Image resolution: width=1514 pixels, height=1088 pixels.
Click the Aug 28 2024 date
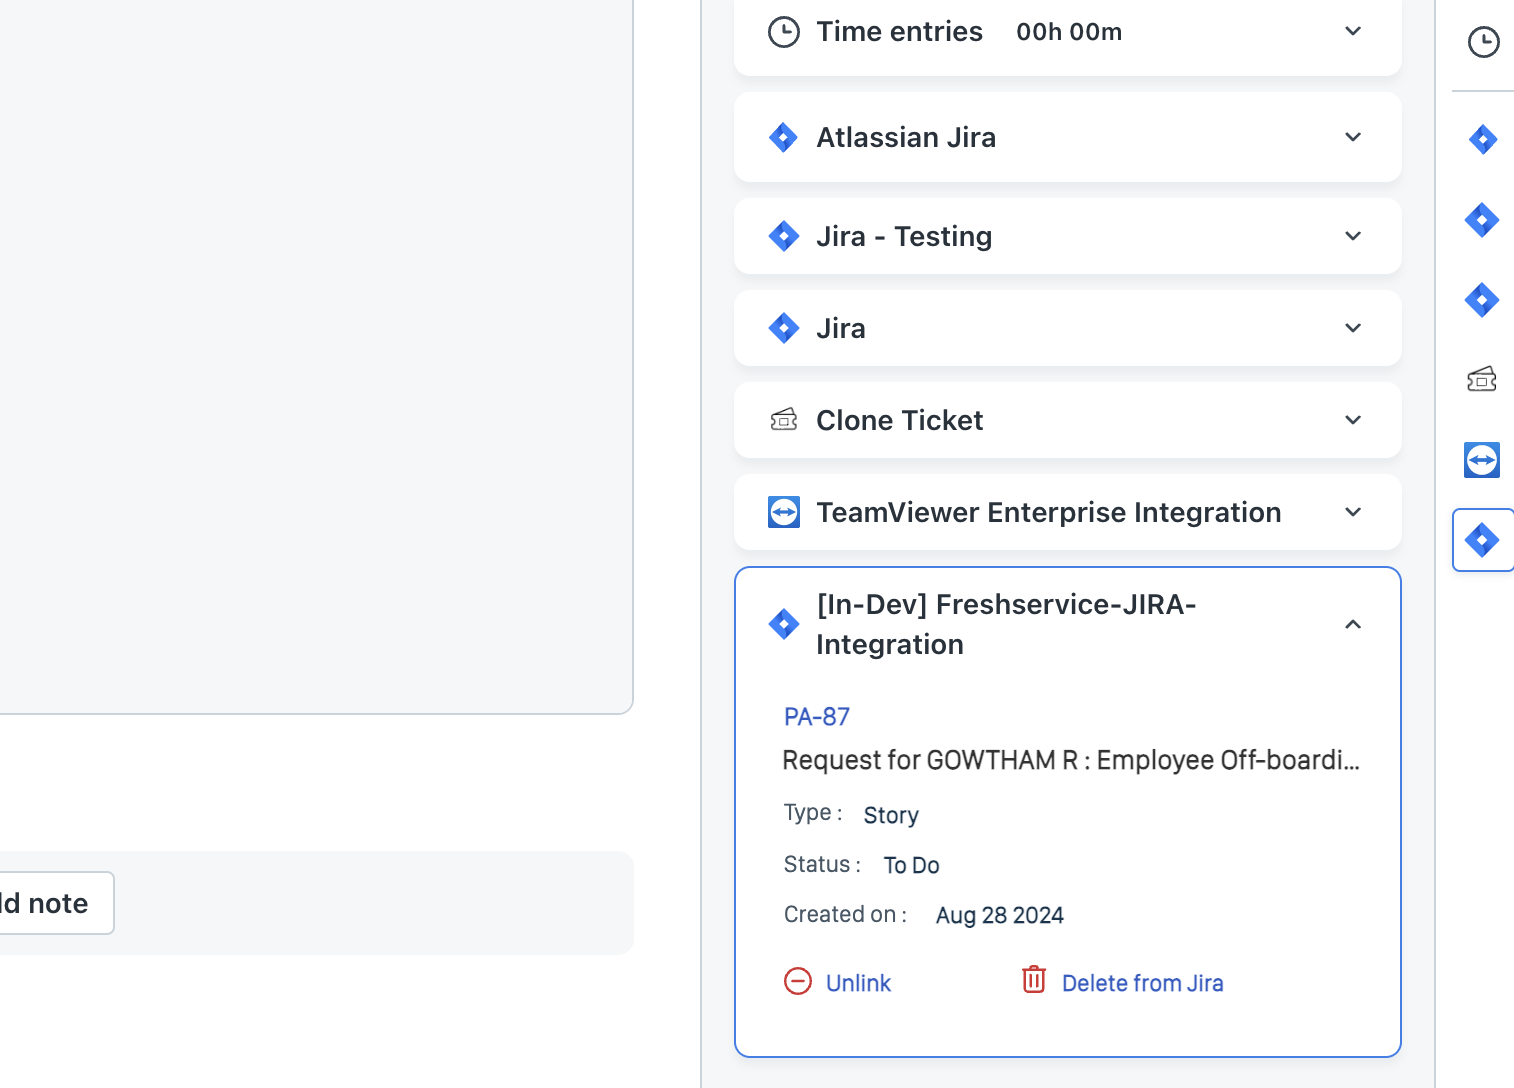click(x=999, y=915)
